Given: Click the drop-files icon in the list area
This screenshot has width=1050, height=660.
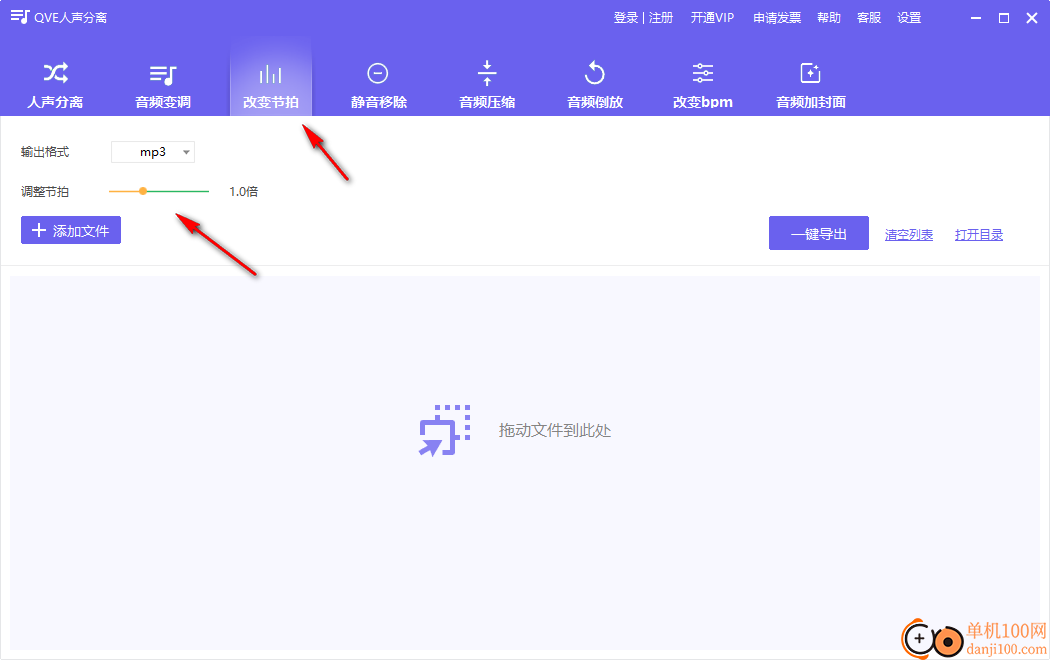Looking at the screenshot, I should pos(445,430).
